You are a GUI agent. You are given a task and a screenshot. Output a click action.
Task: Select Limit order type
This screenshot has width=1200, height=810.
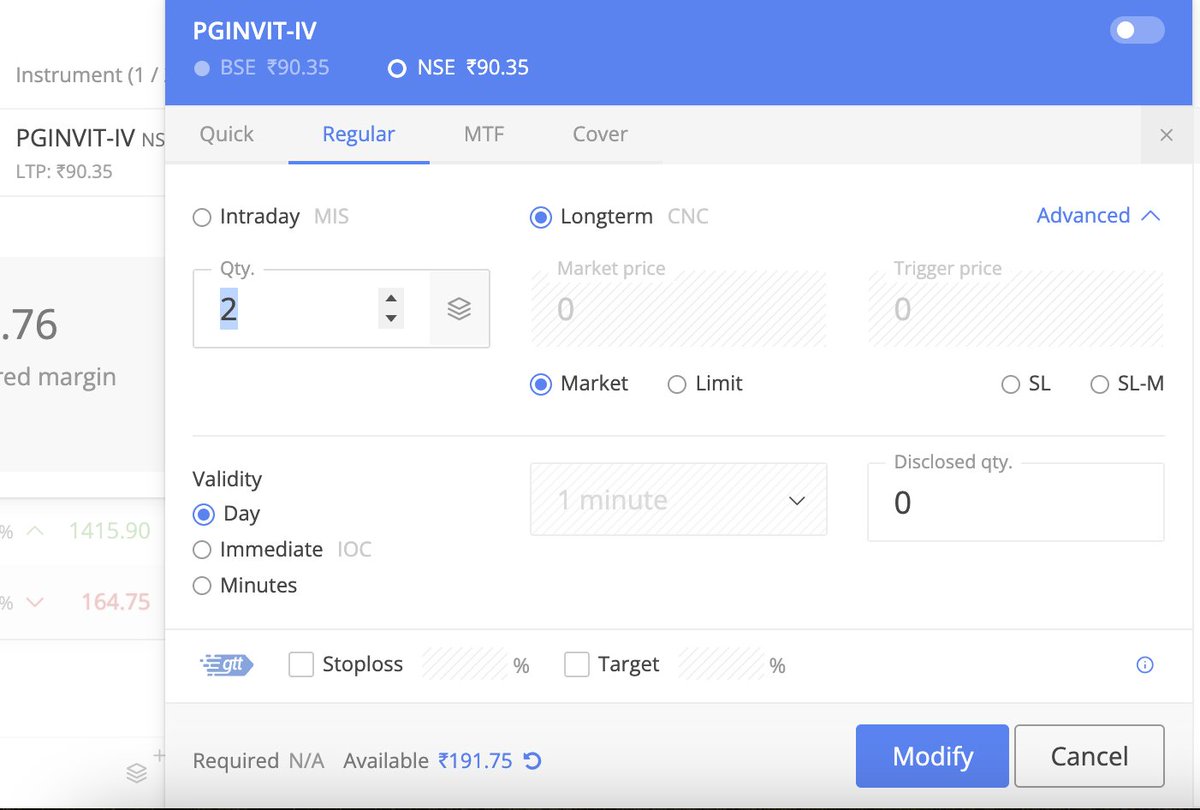pyautogui.click(x=677, y=384)
